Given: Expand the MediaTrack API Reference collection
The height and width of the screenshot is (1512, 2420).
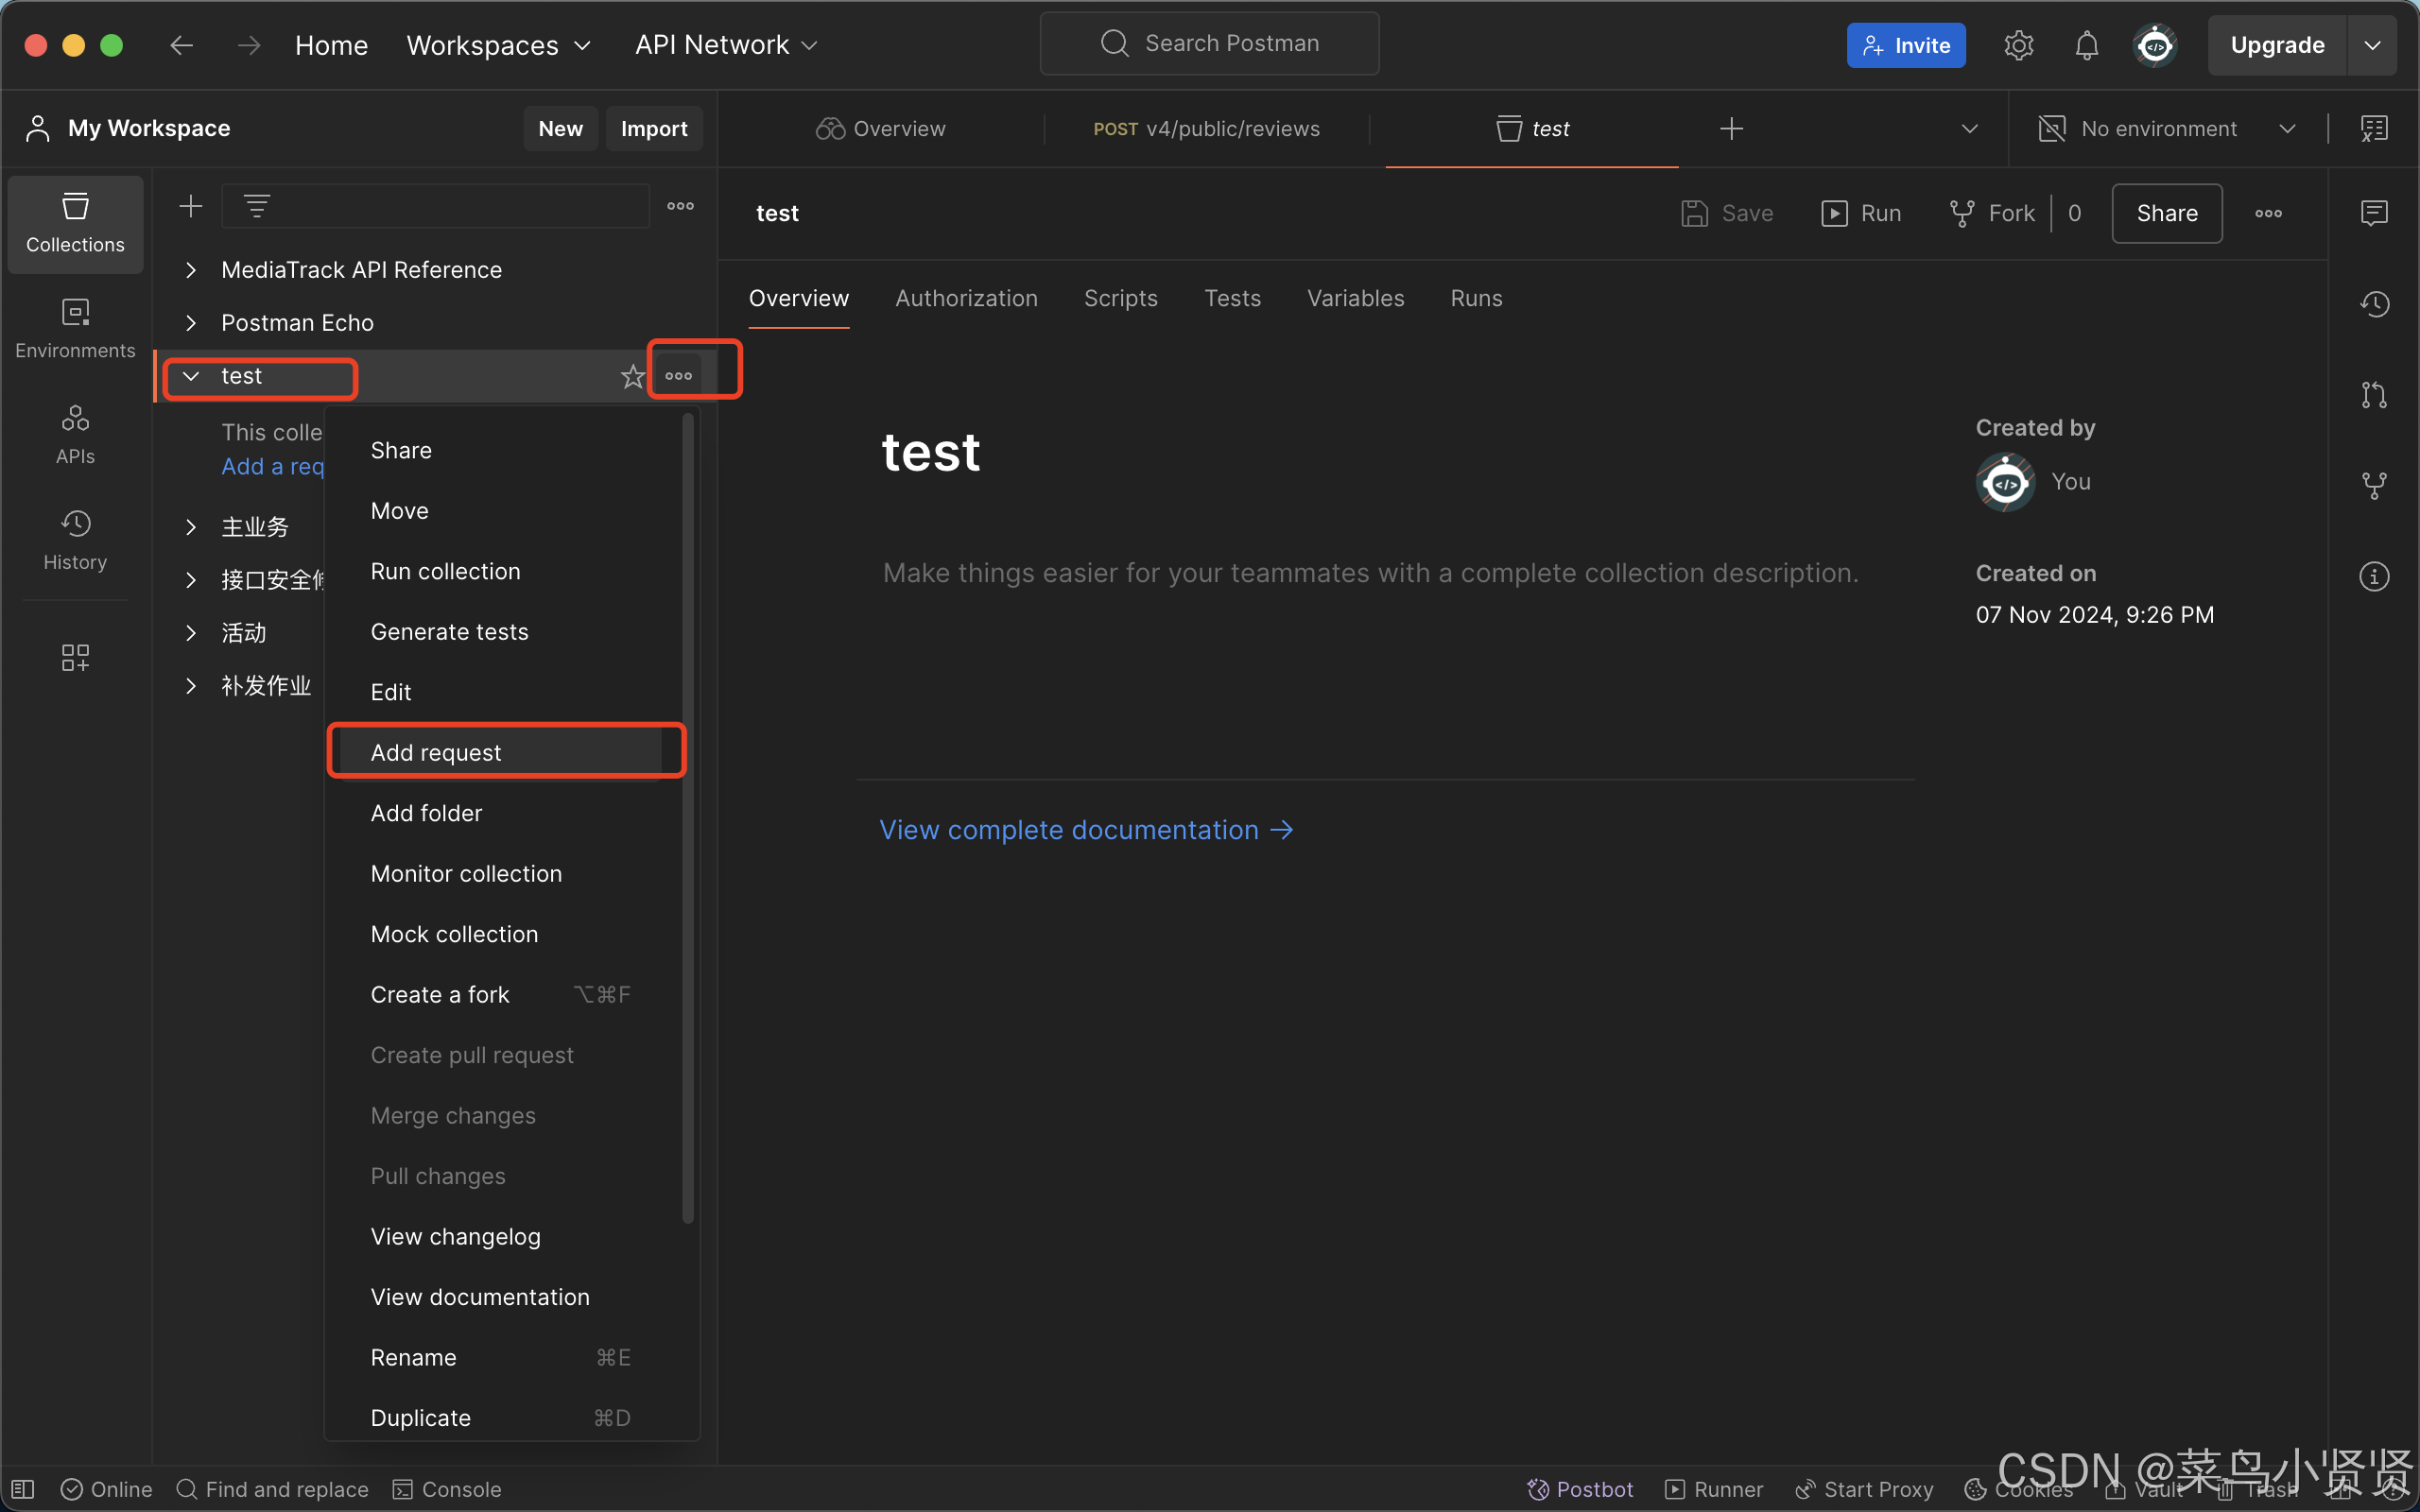Looking at the screenshot, I should point(191,270).
